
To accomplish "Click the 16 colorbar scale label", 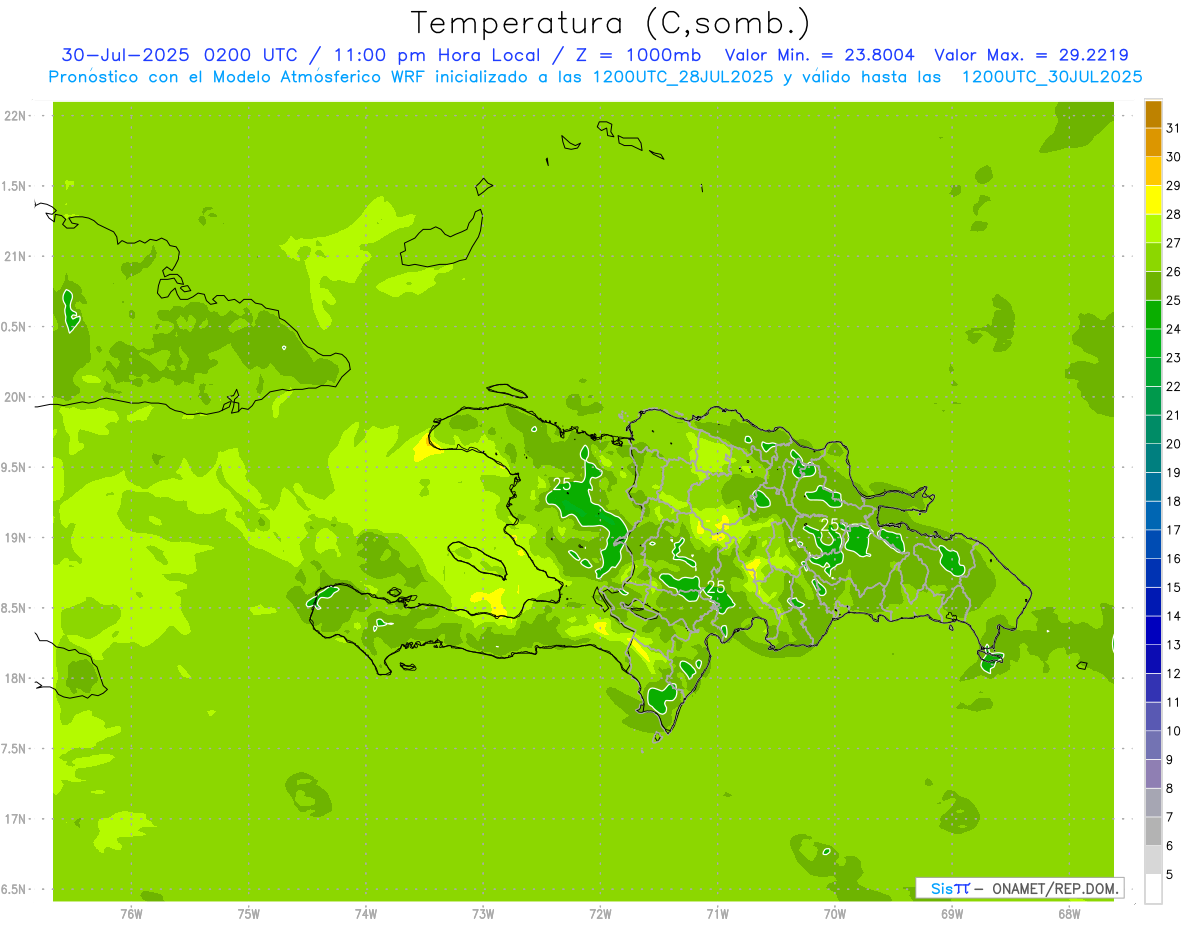I will point(1174,559).
